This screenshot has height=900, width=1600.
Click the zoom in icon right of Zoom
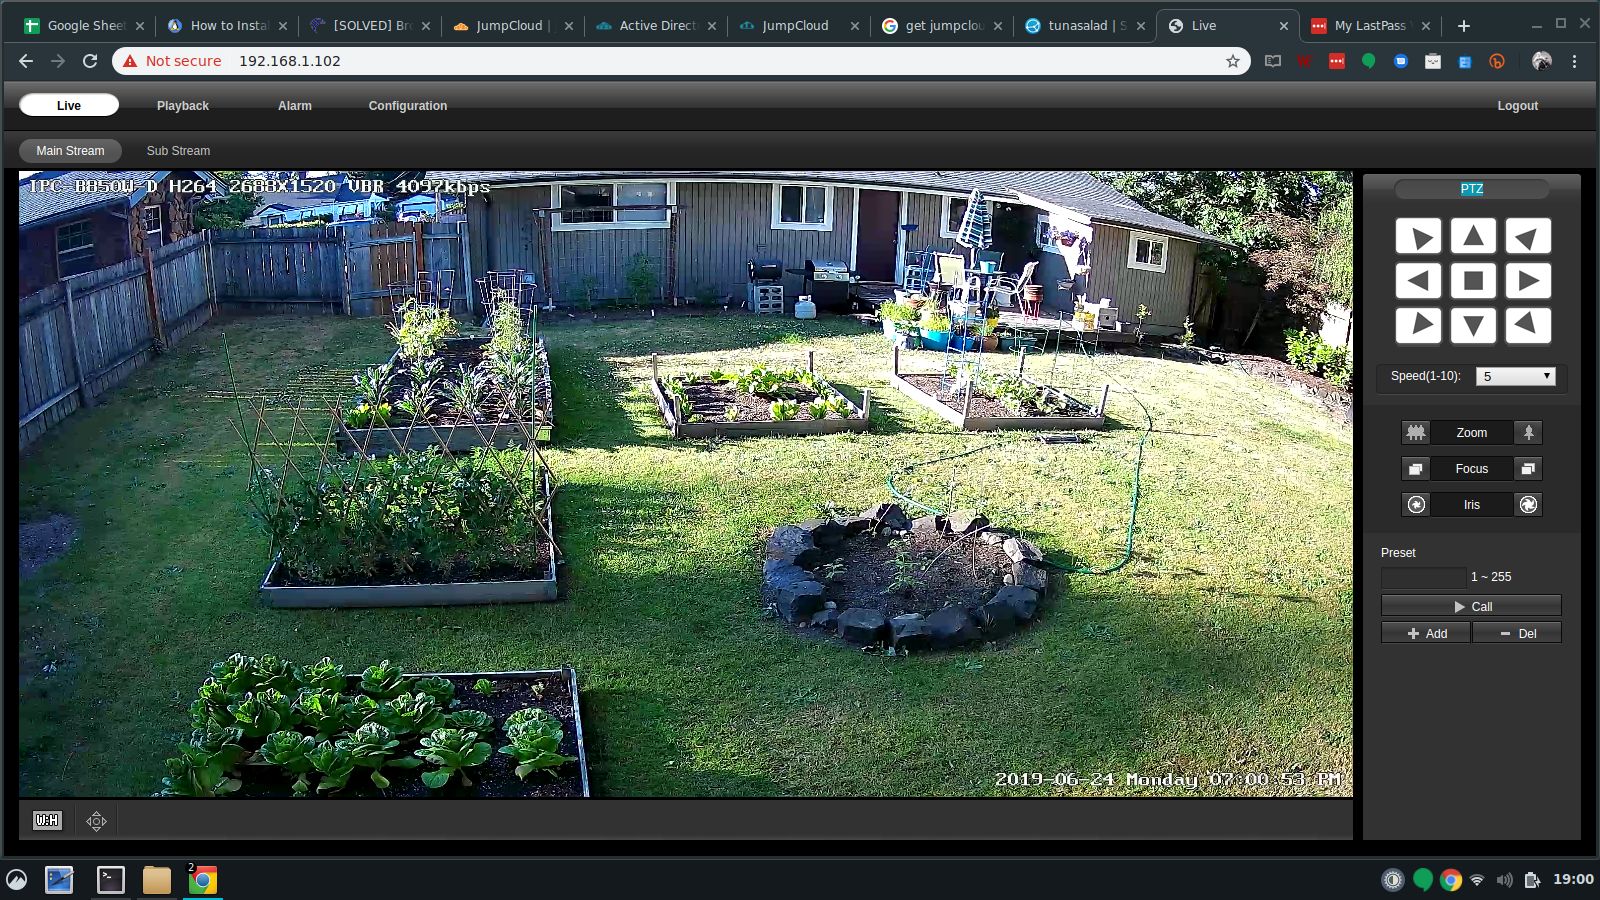tap(1528, 432)
